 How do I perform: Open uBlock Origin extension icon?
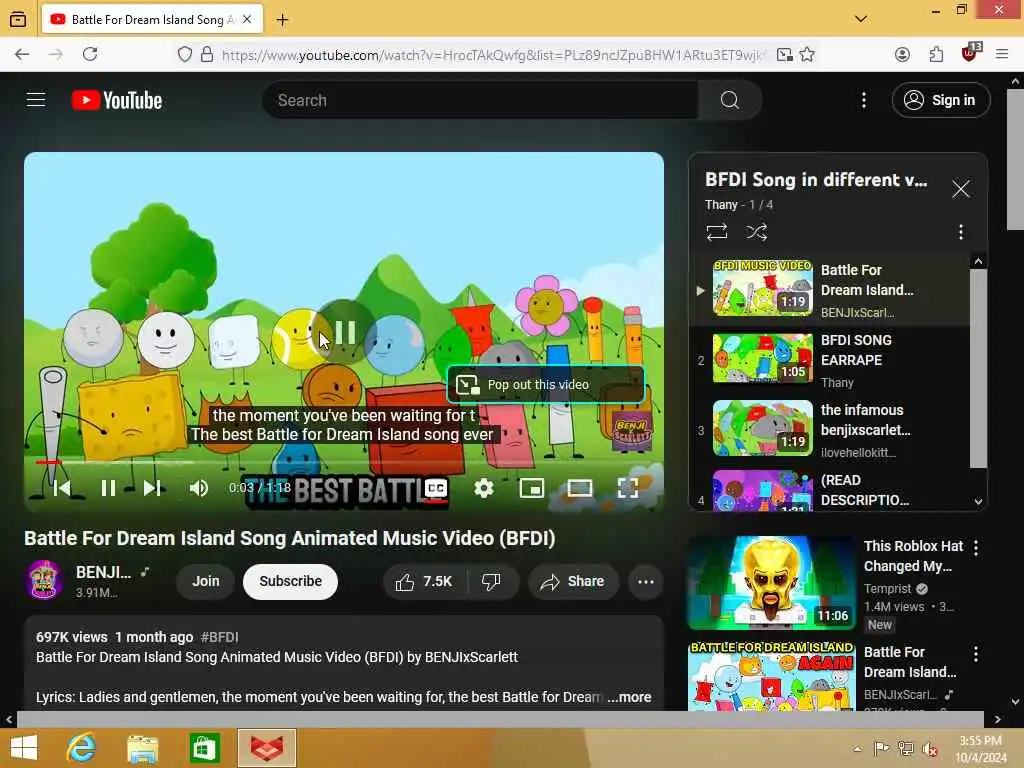[x=970, y=54]
